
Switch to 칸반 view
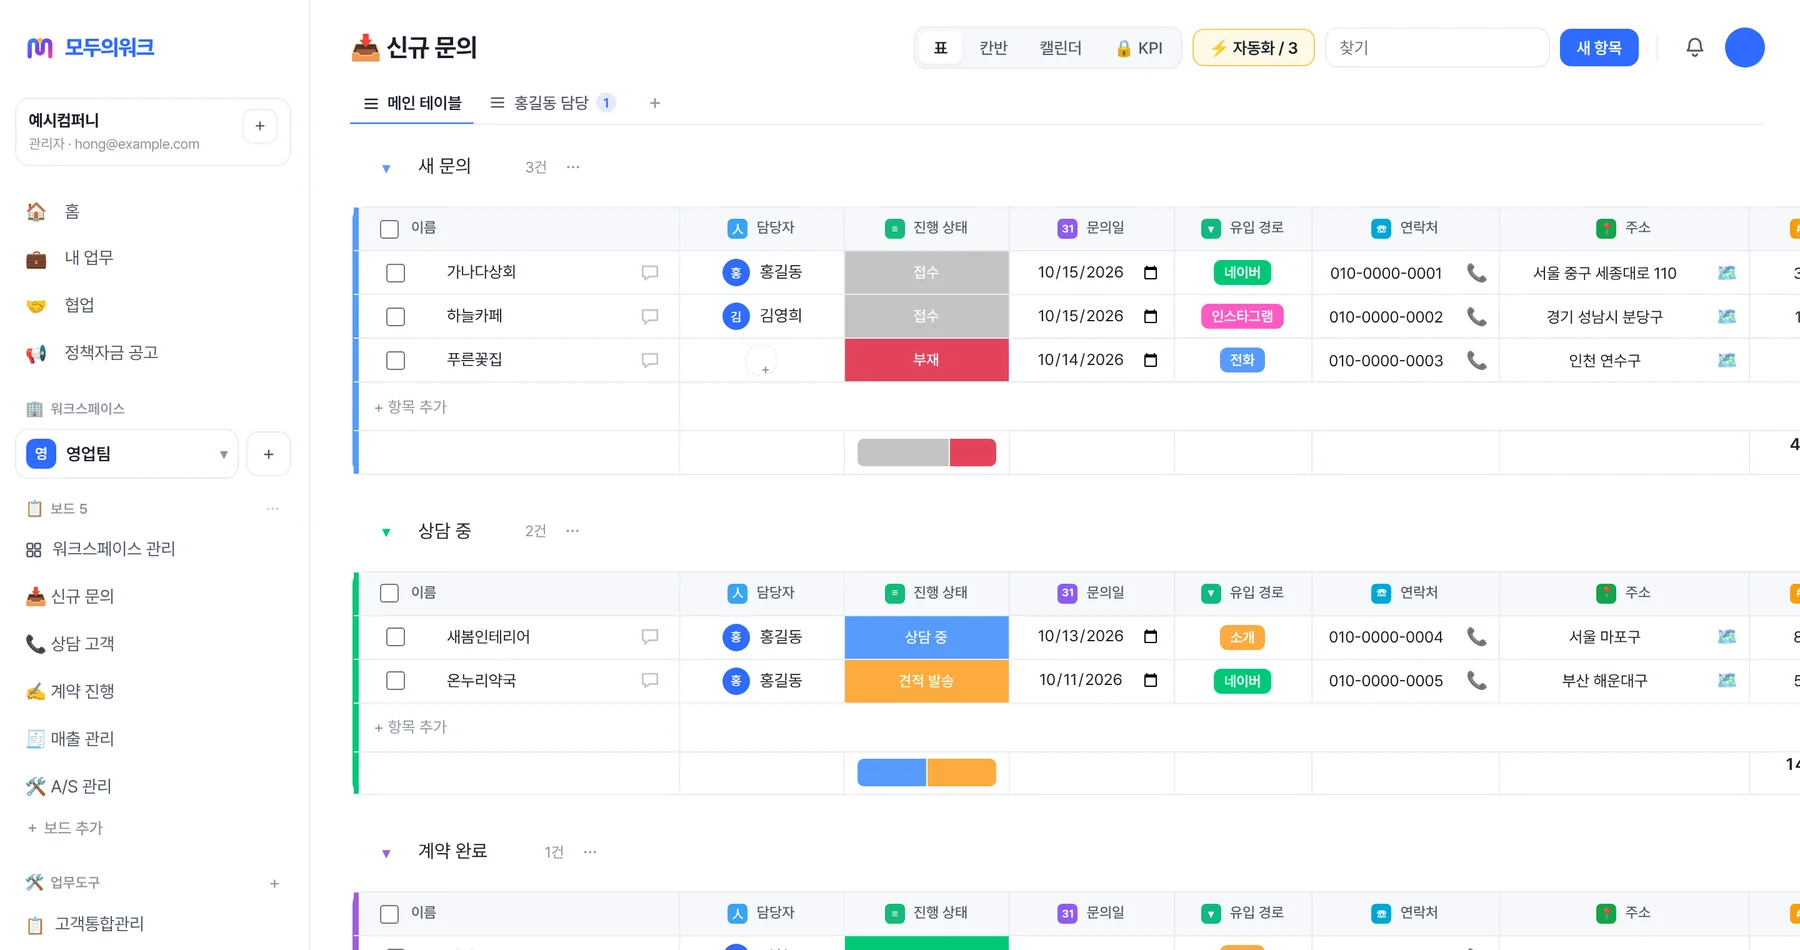[993, 48]
